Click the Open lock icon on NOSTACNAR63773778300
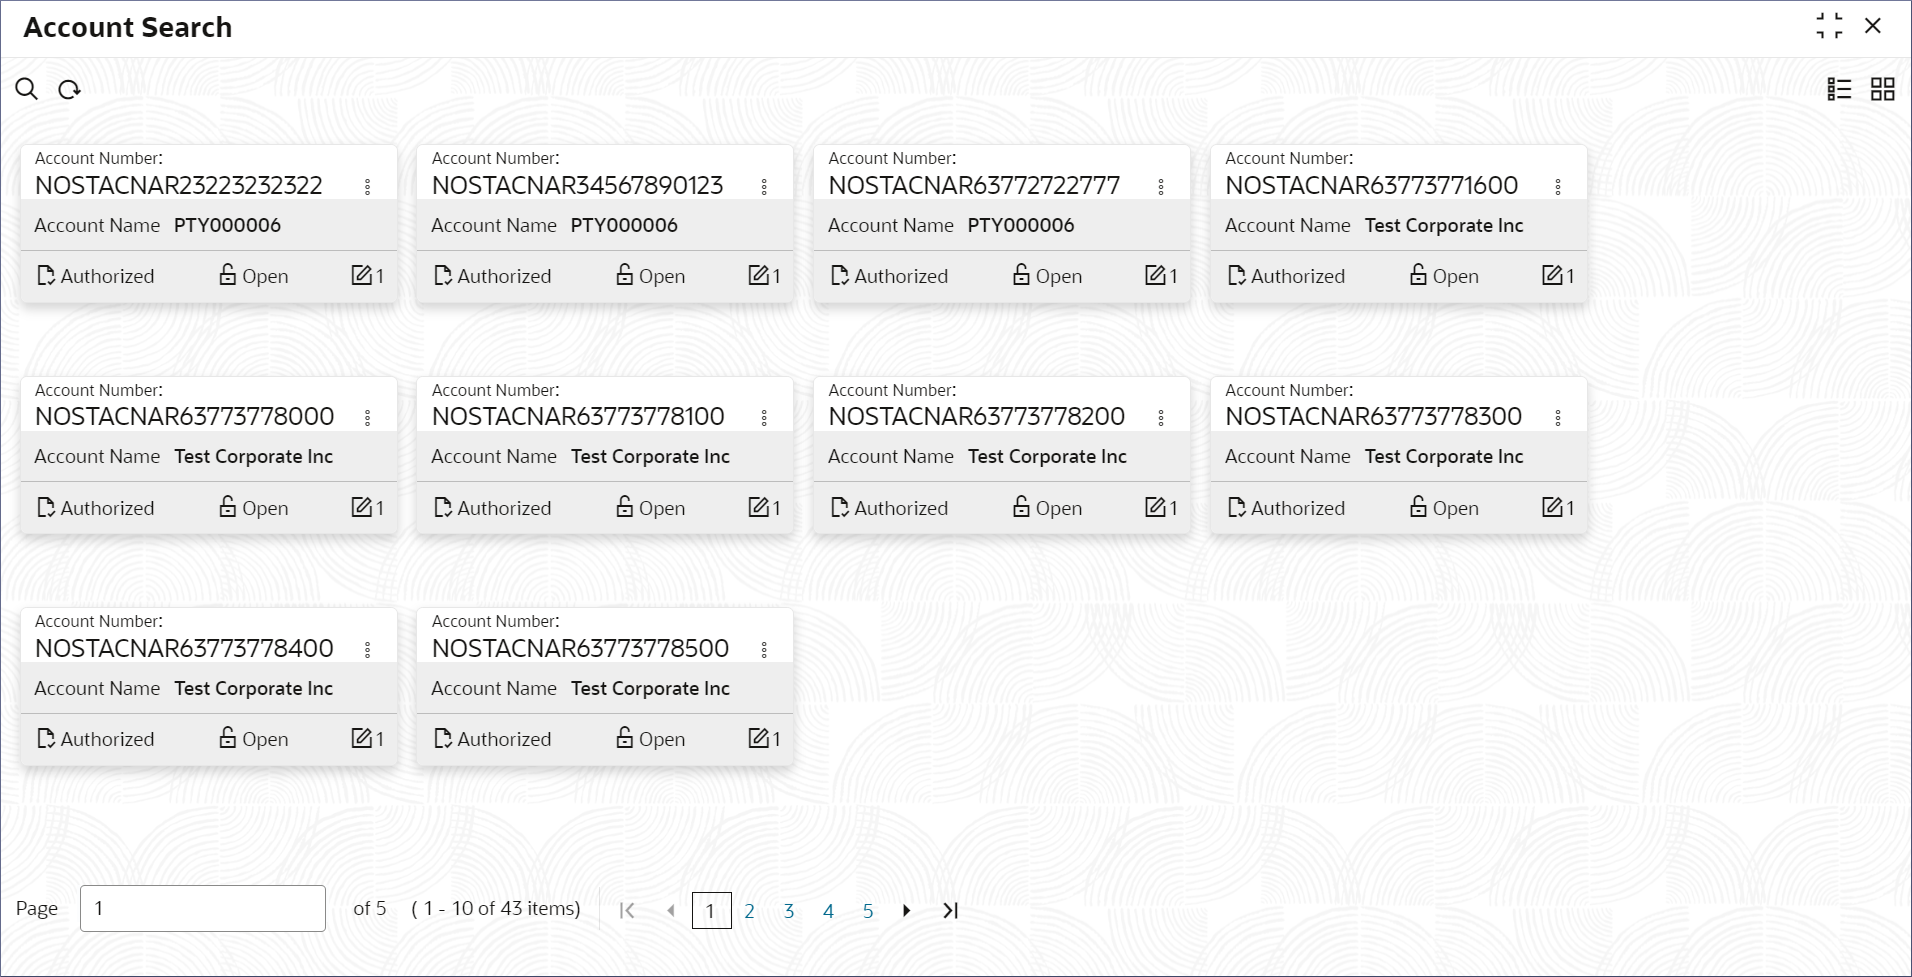1912x977 pixels. [1417, 507]
